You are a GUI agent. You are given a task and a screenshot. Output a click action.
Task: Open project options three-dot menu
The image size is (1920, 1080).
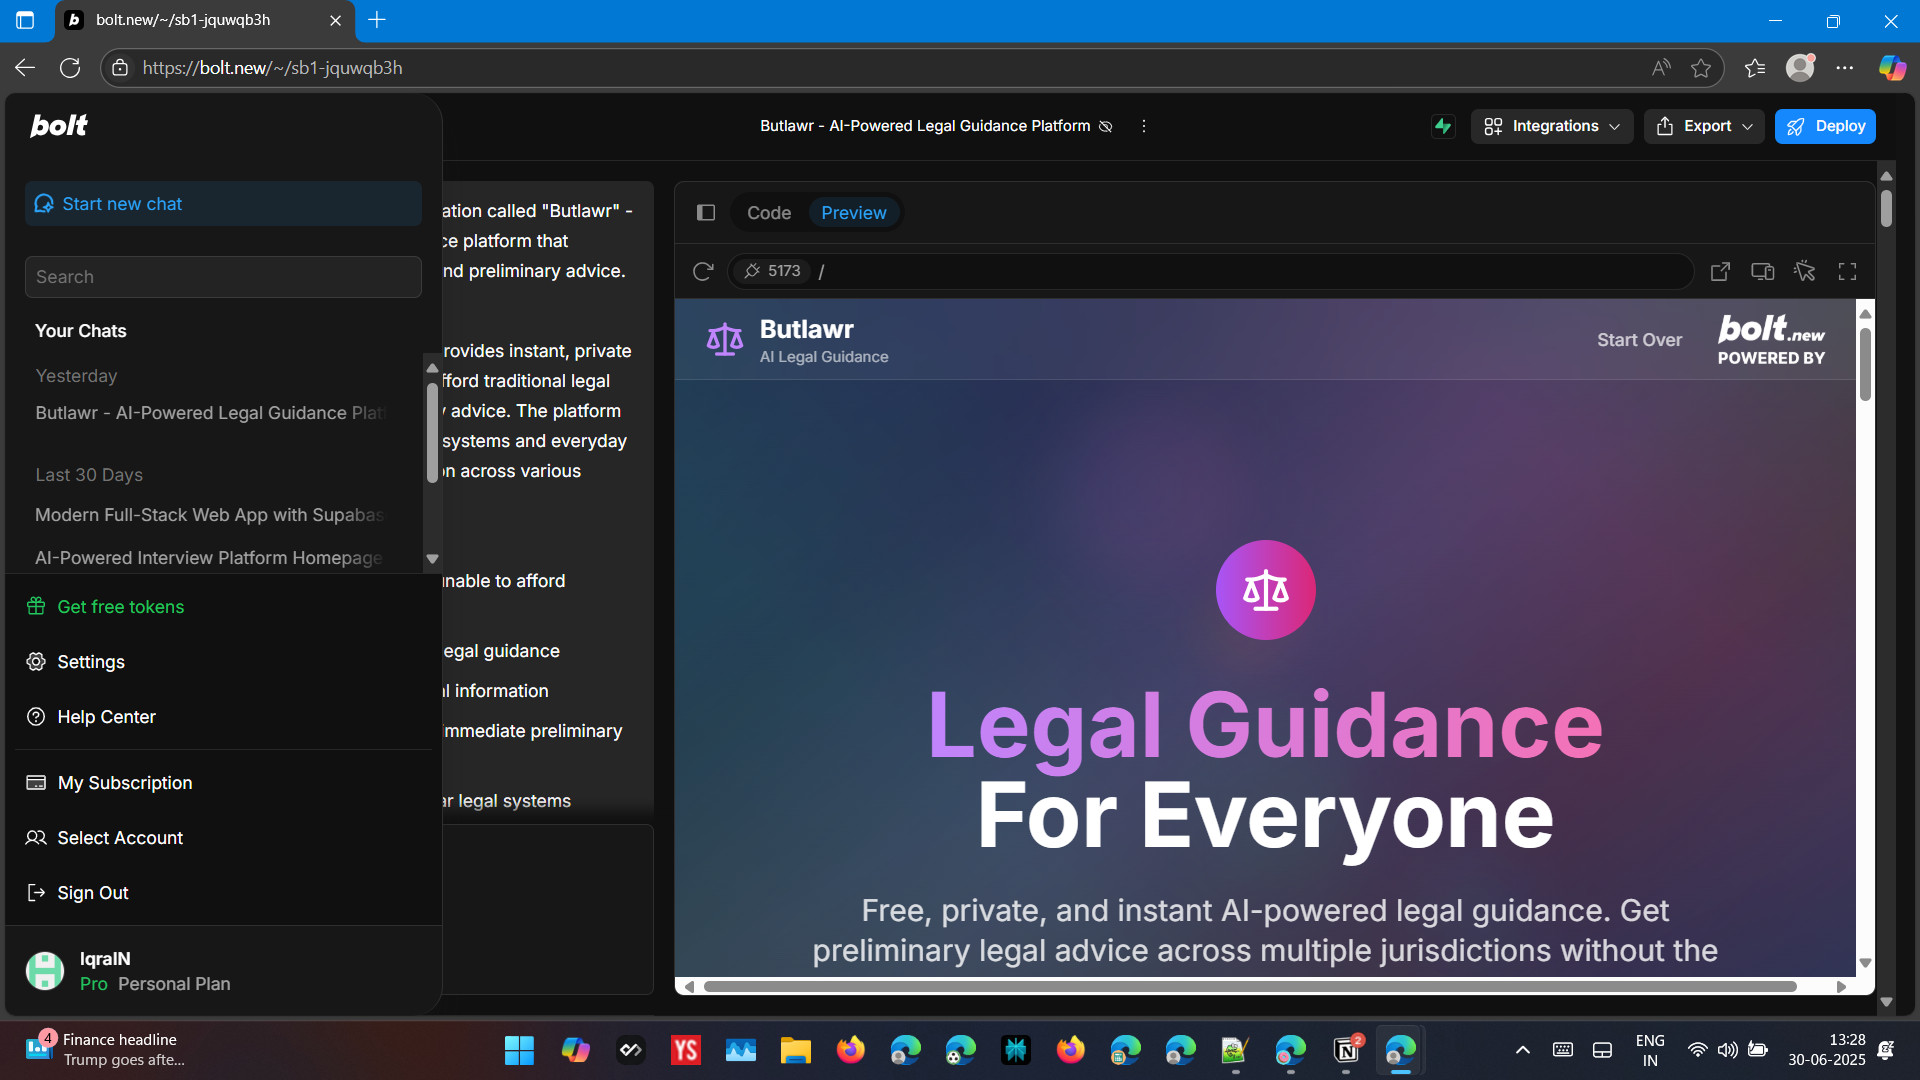click(1143, 126)
